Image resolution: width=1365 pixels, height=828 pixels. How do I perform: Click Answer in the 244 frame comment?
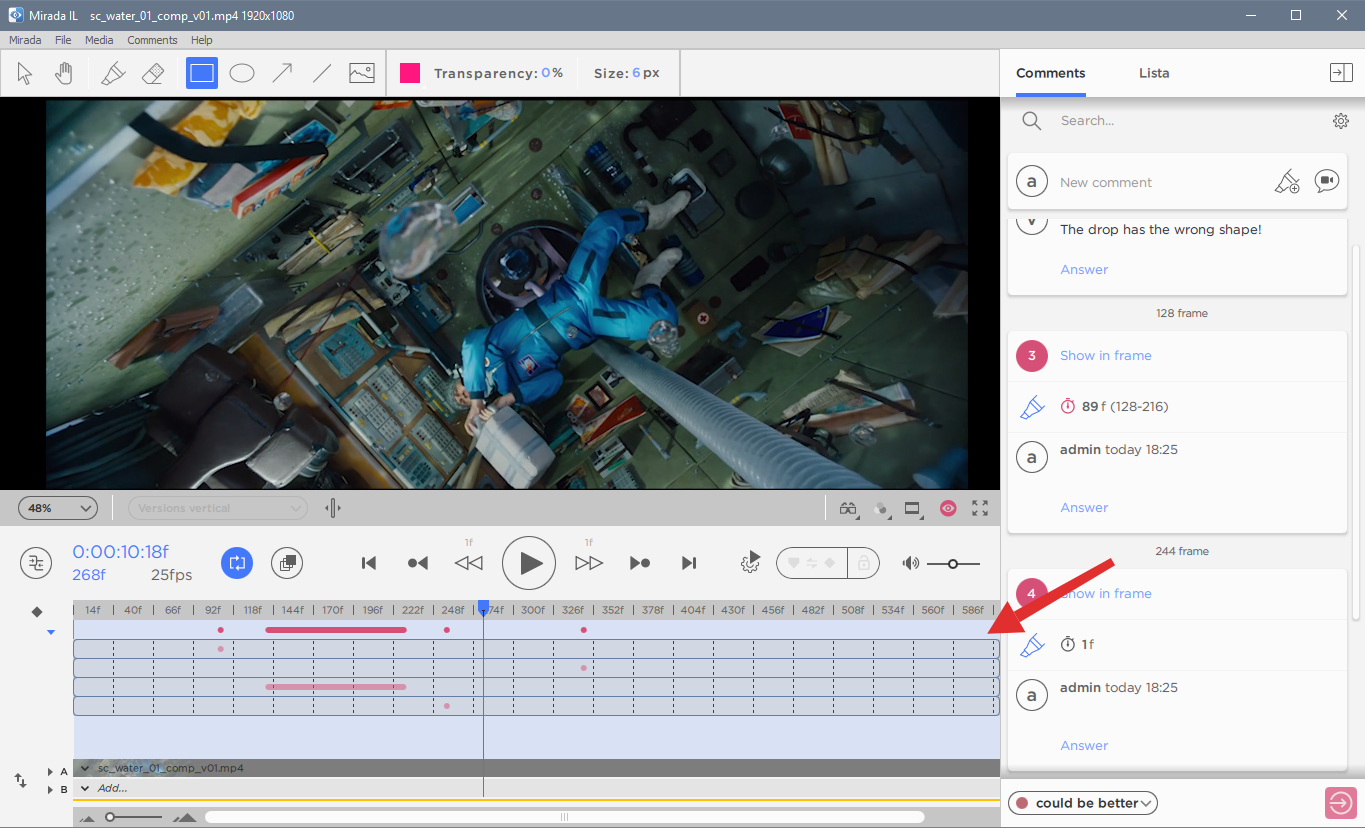tap(1084, 745)
